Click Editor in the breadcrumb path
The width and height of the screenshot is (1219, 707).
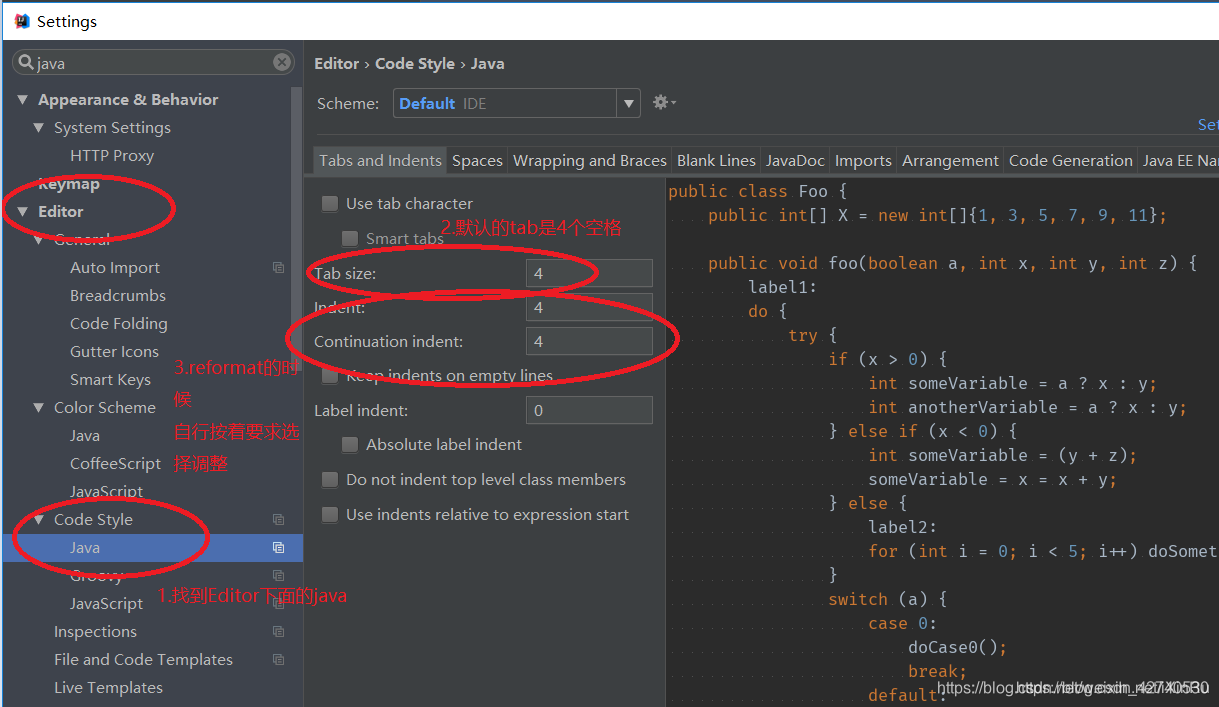pyautogui.click(x=336, y=64)
